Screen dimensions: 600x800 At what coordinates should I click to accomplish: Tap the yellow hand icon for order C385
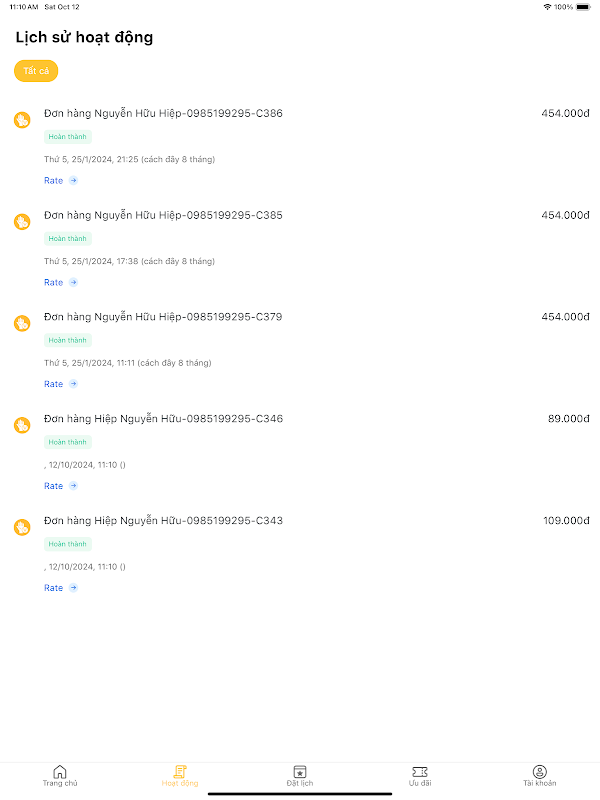(x=22, y=221)
